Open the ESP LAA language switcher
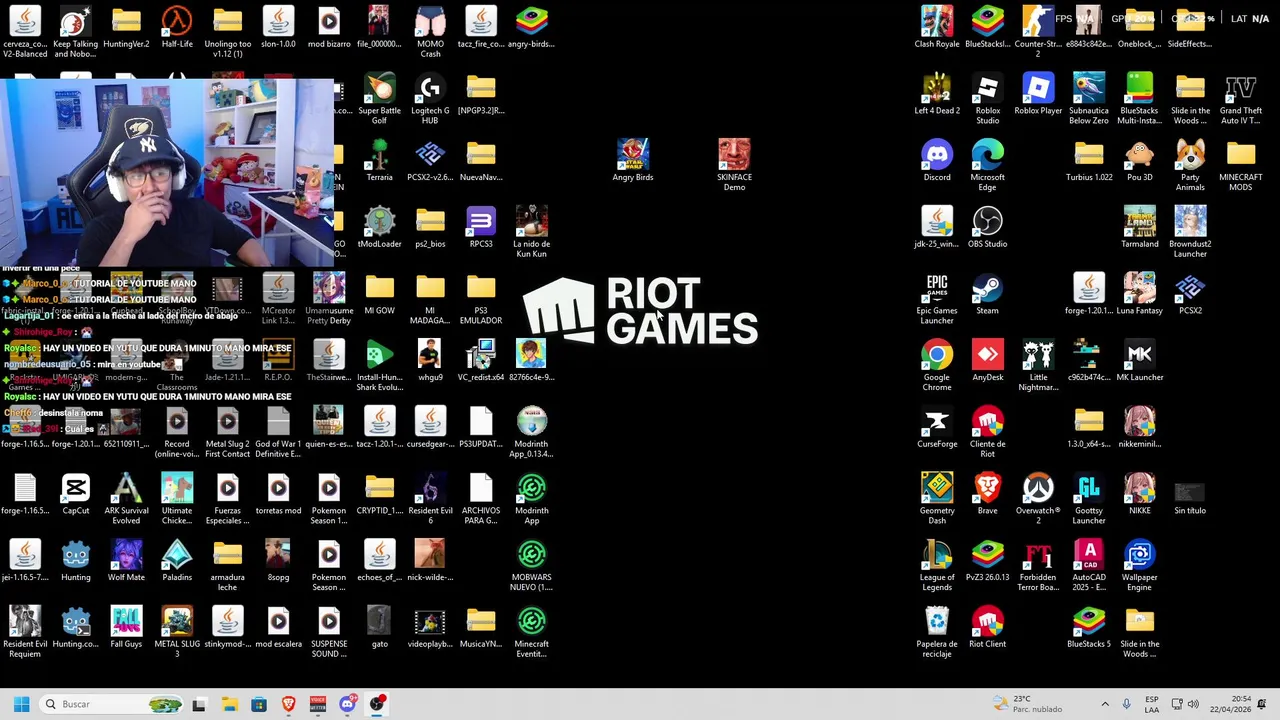Screen dimensions: 1280x720 (1152, 704)
